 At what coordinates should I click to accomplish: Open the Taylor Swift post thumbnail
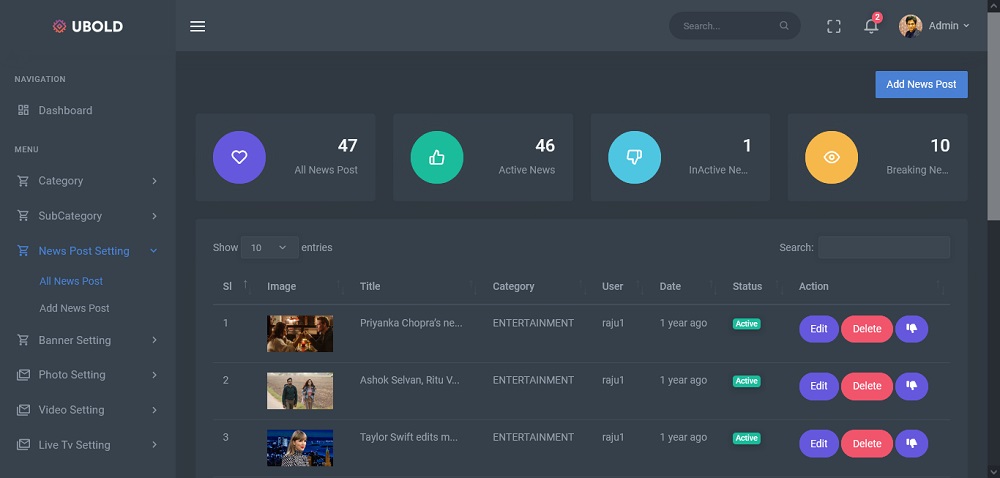[x=300, y=448]
